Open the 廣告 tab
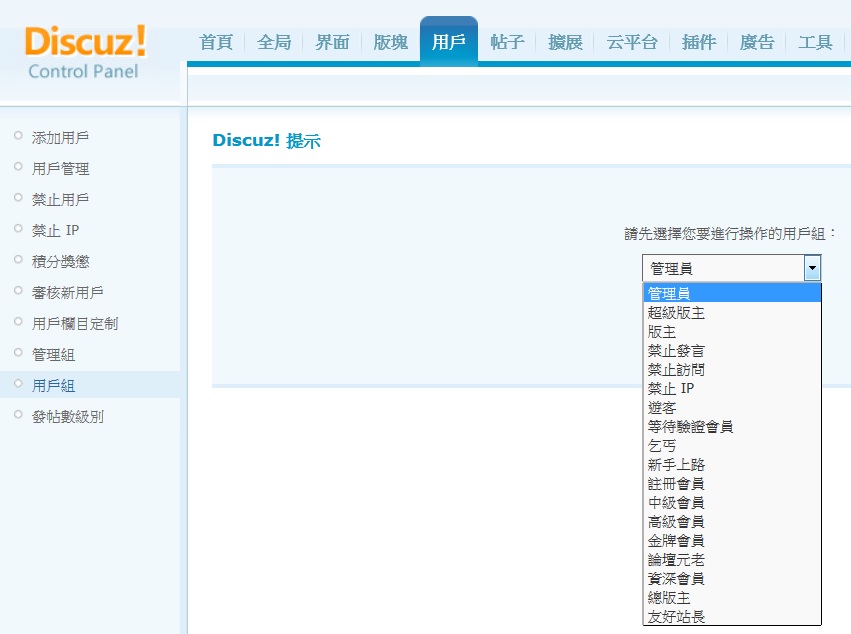The image size is (851, 634). click(x=757, y=42)
